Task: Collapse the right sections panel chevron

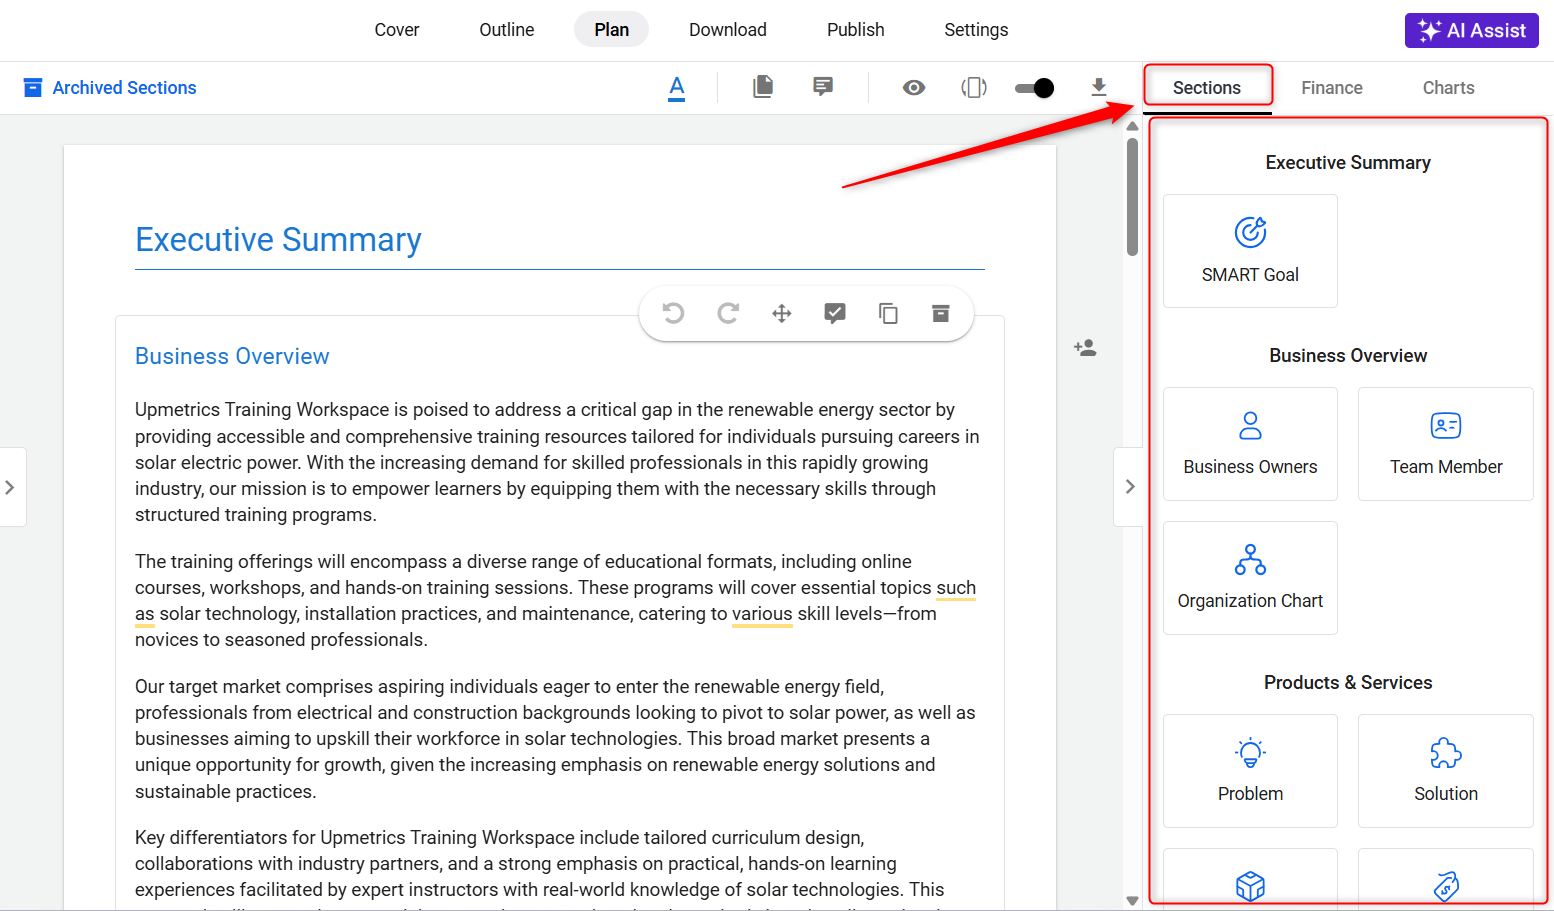Action: pyautogui.click(x=1129, y=487)
